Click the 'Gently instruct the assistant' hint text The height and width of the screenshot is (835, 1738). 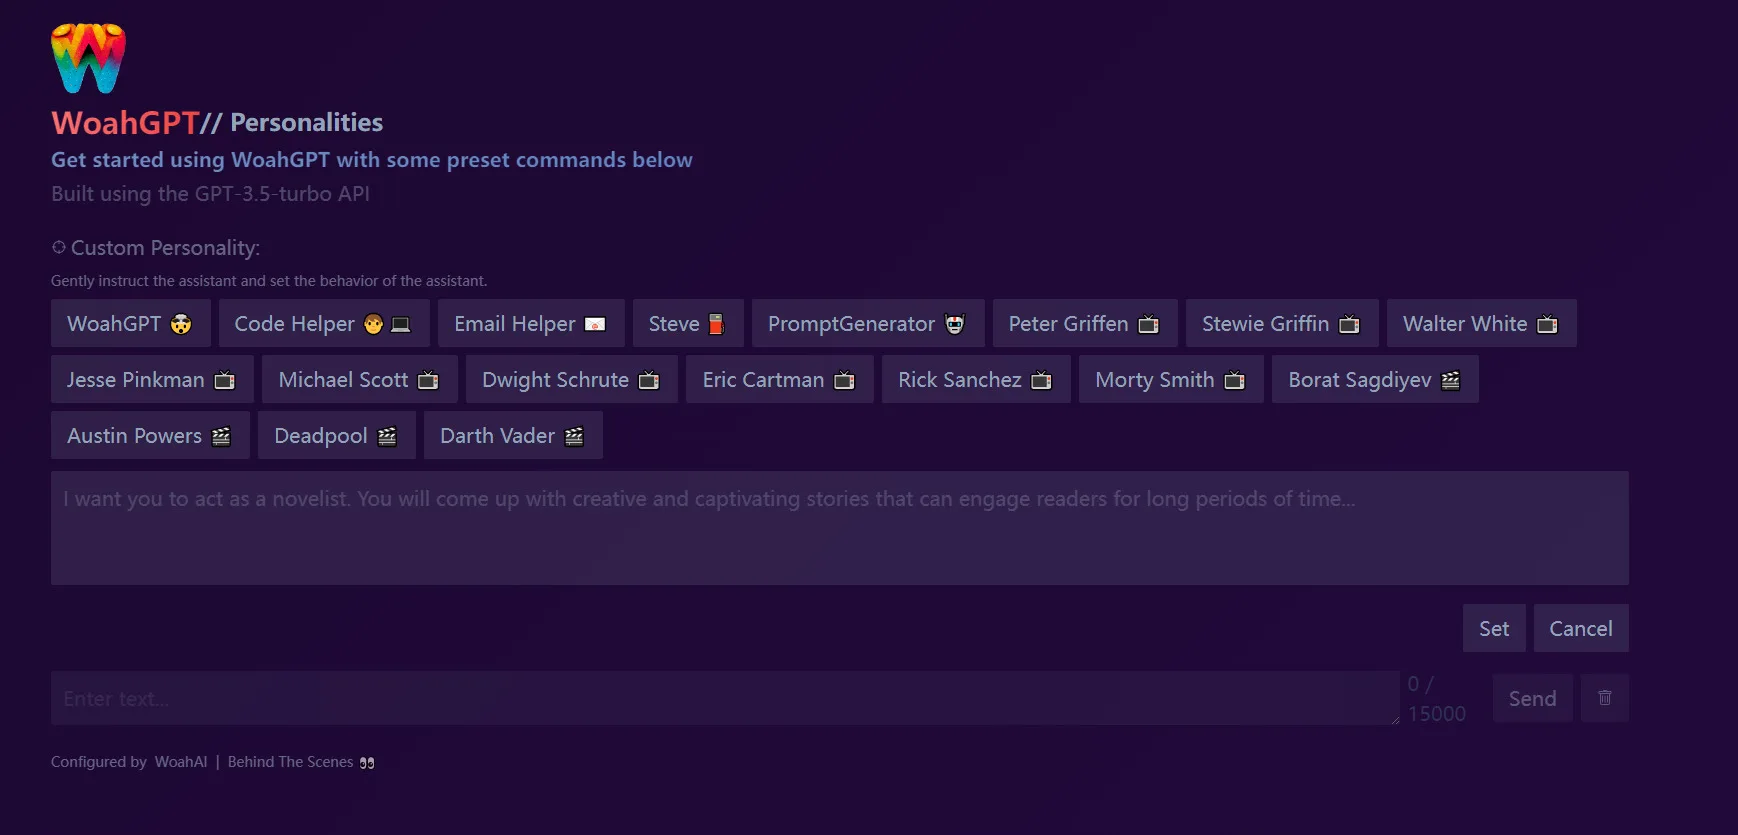coord(269,281)
